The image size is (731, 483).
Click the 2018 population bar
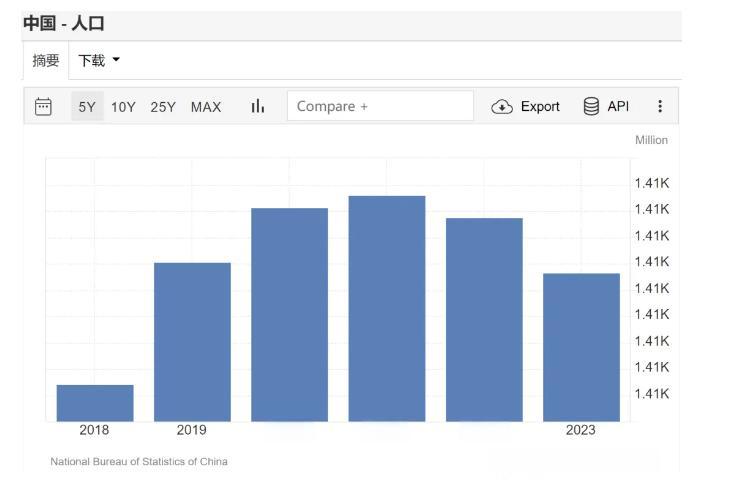pos(95,403)
